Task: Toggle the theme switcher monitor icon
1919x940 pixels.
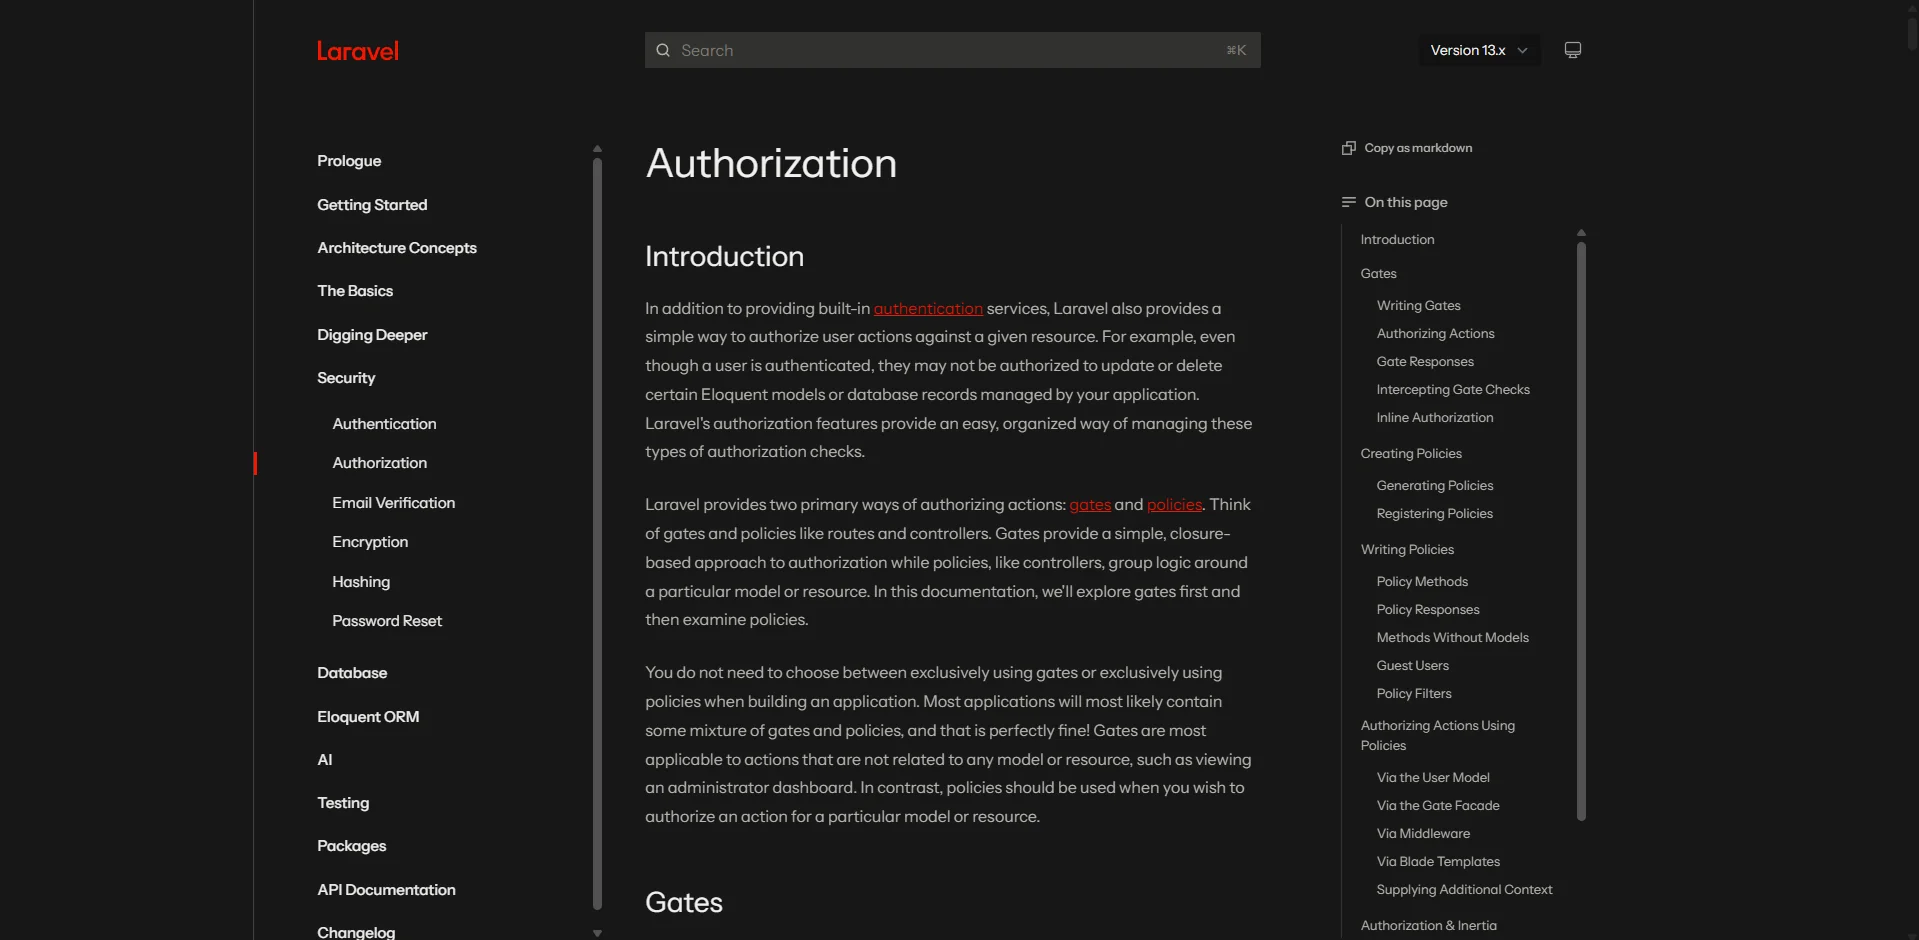Action: (1573, 50)
